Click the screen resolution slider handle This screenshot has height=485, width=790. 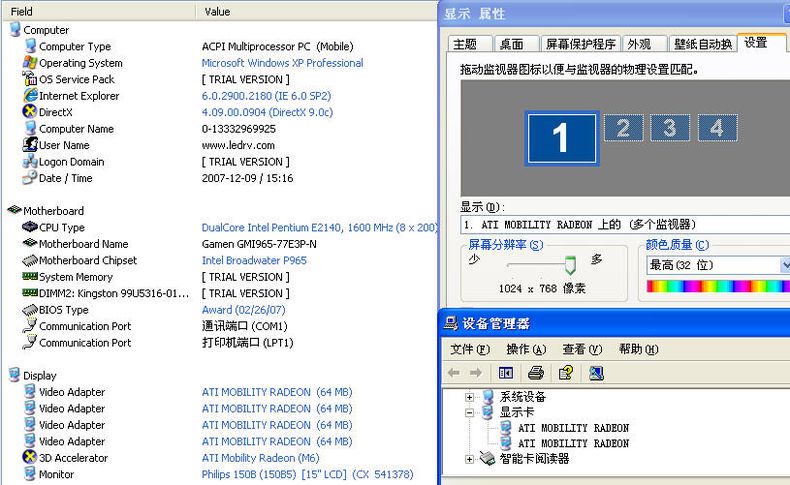[570, 265]
